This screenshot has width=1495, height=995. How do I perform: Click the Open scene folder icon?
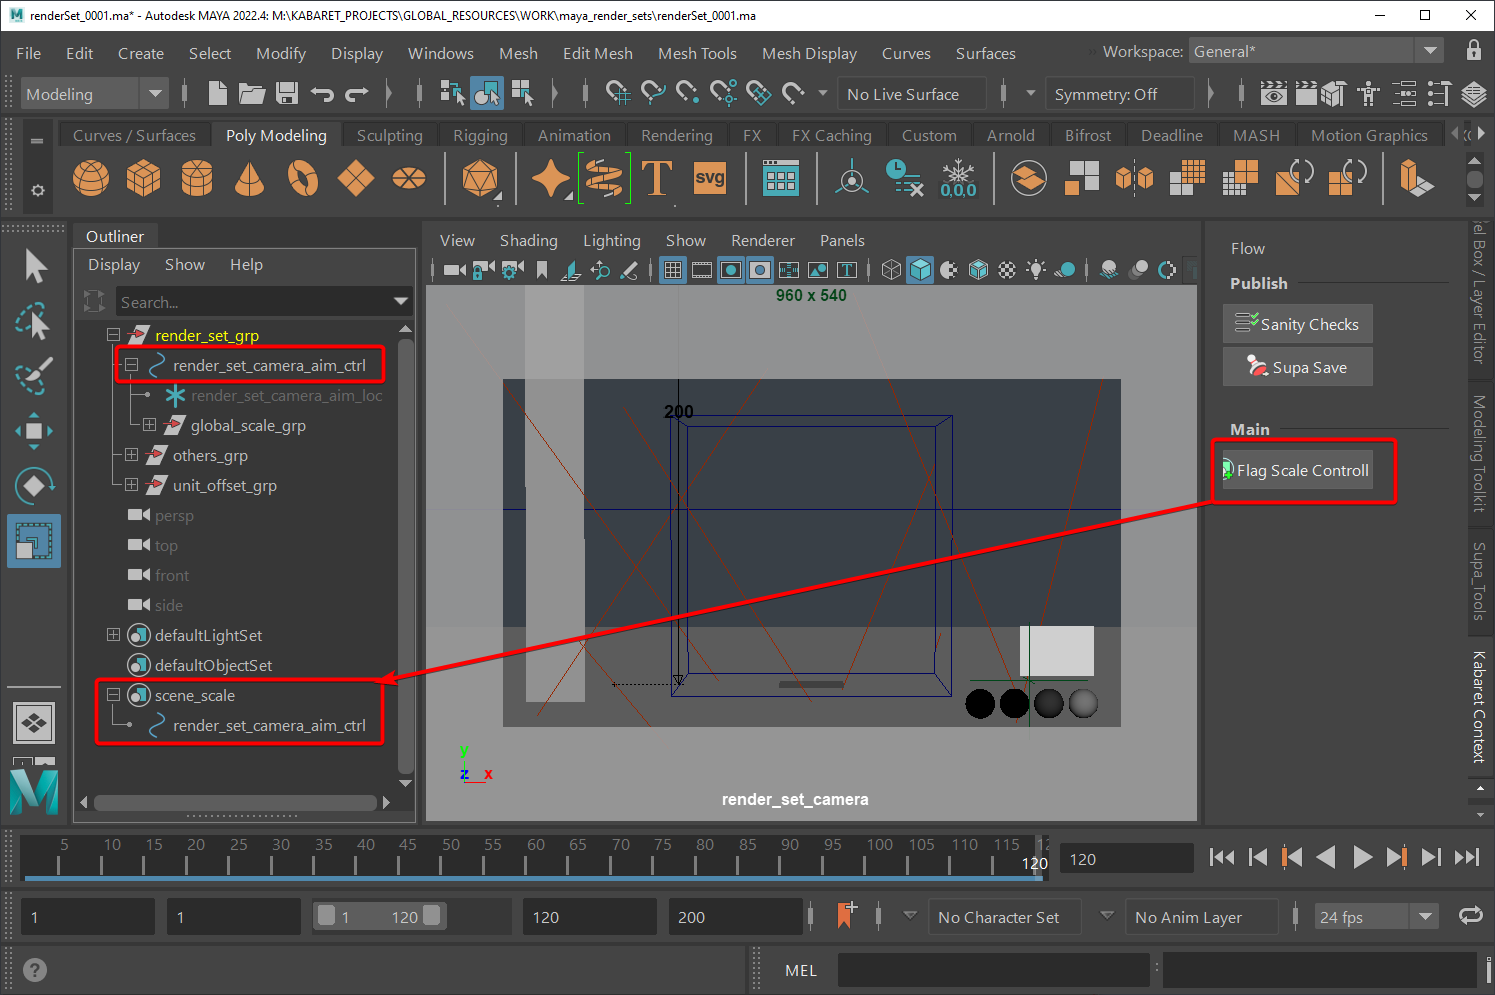251,94
